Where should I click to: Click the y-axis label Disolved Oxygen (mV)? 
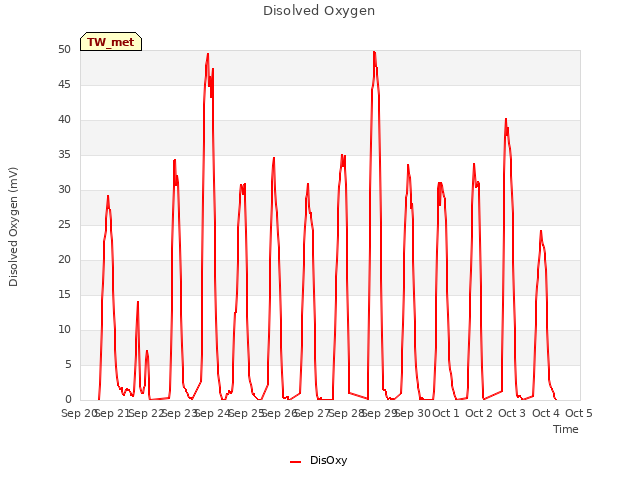[13, 227]
